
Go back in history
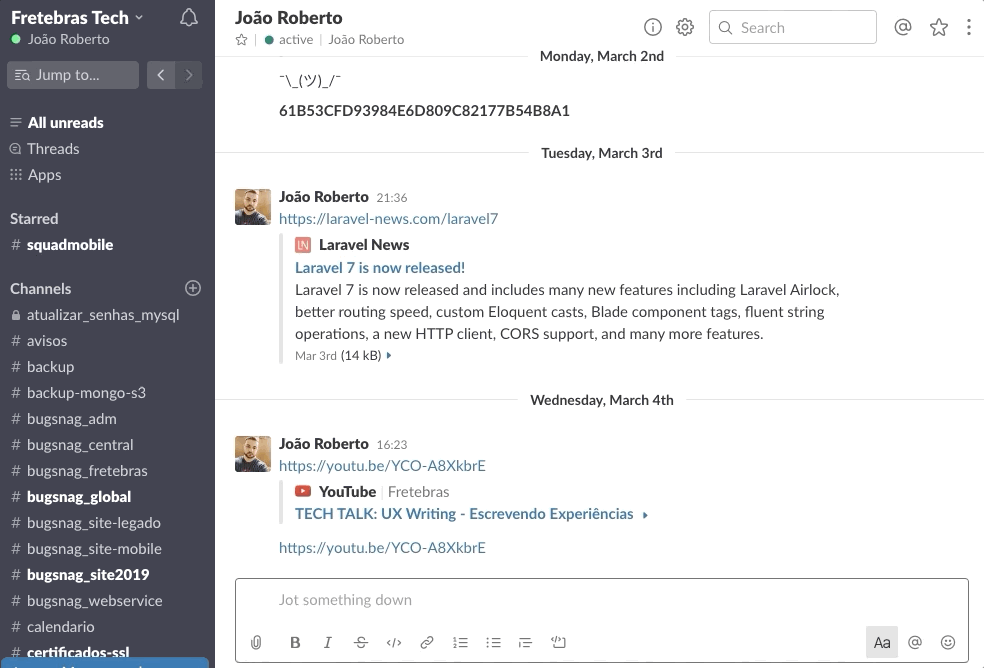tap(161, 75)
